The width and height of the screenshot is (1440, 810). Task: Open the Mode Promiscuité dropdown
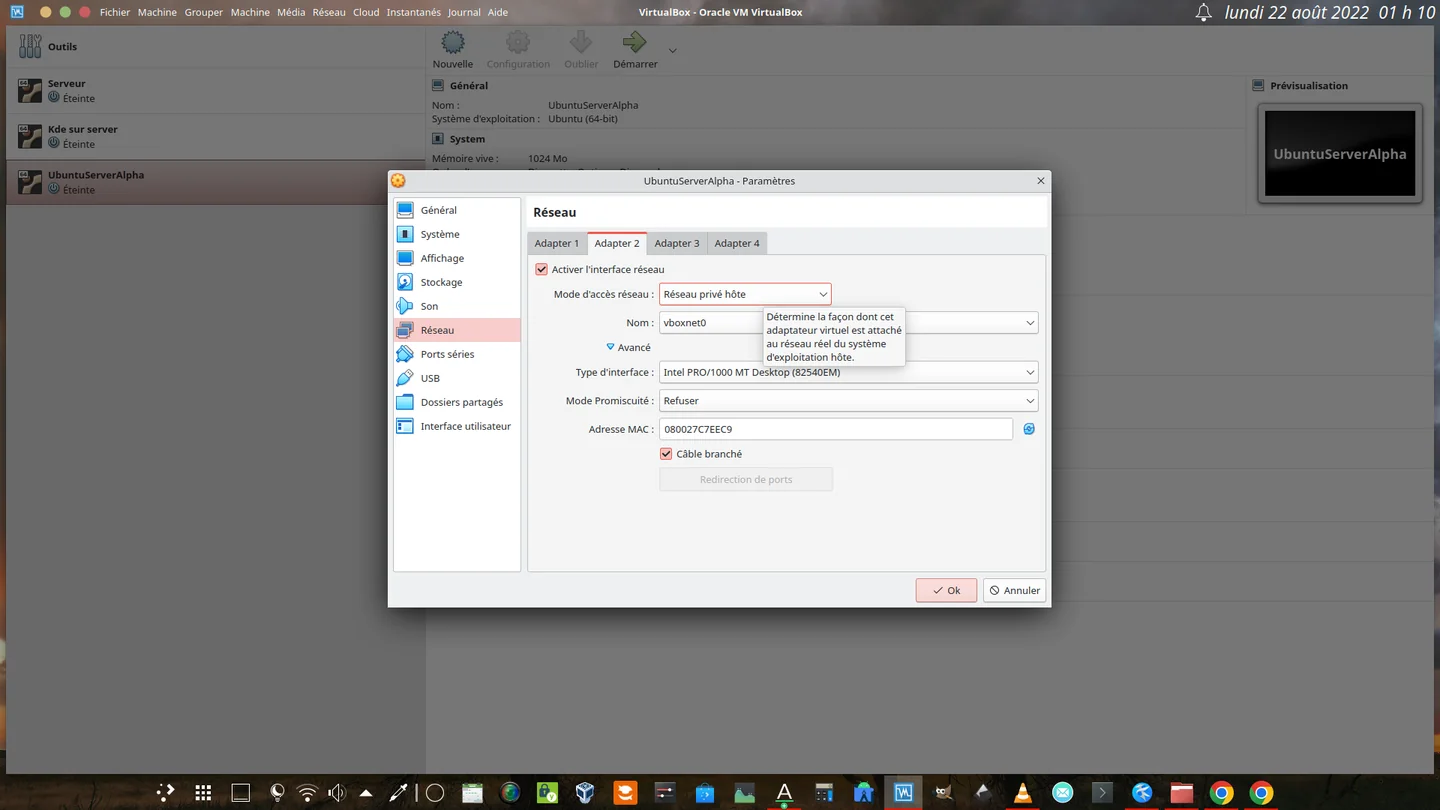pos(848,400)
